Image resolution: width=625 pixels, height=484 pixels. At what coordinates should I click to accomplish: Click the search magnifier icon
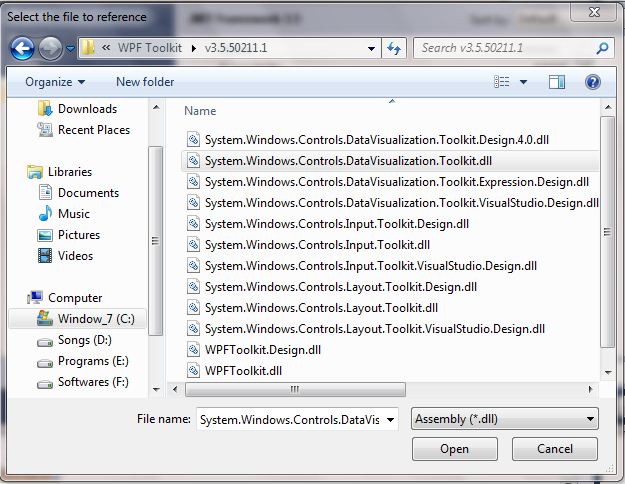tap(602, 48)
